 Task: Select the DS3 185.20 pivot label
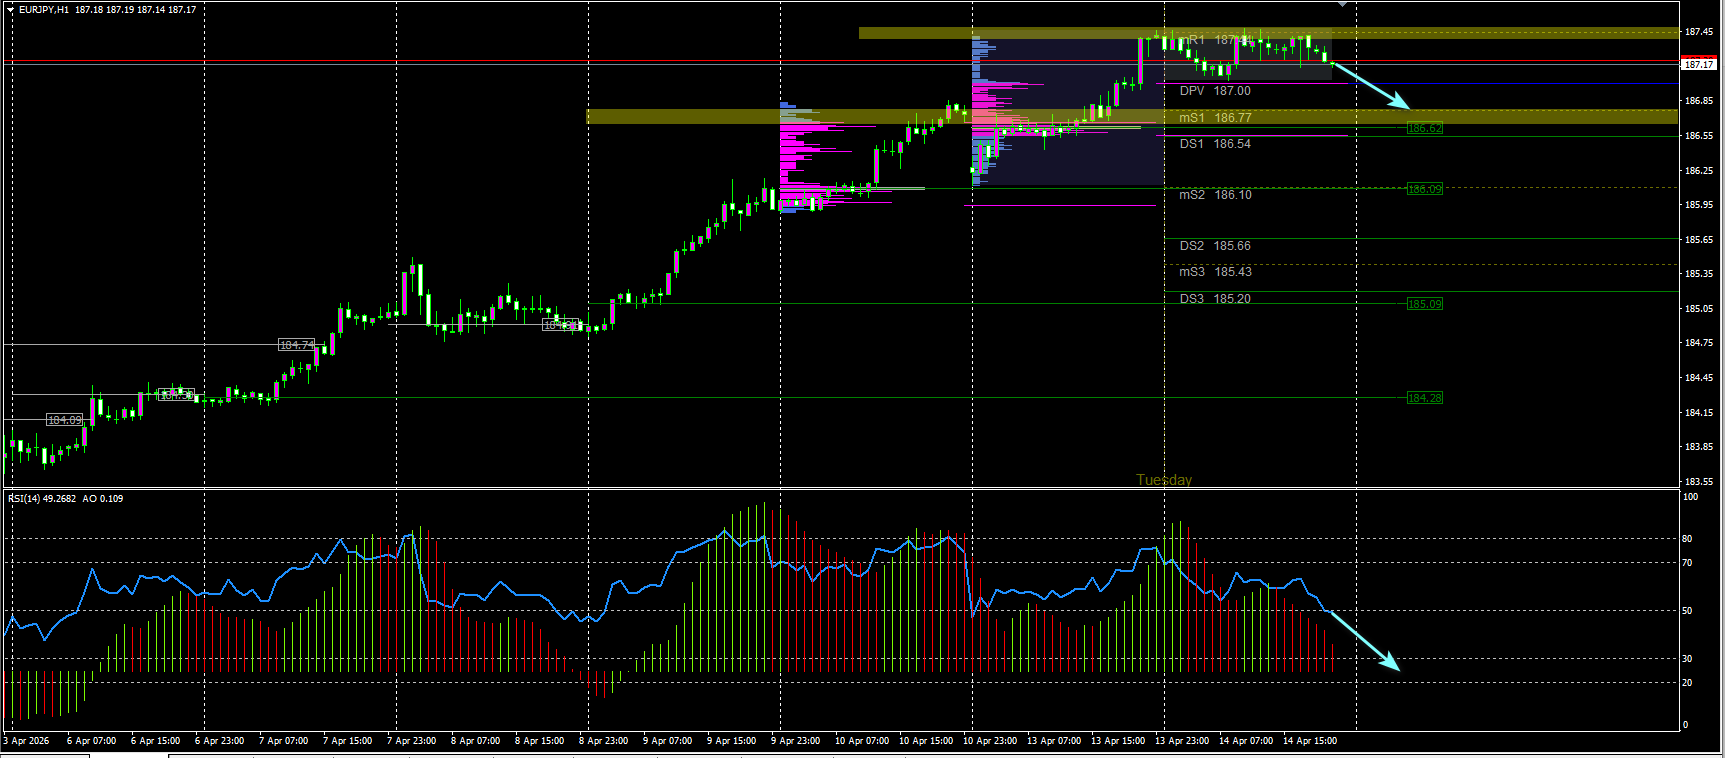1215,299
